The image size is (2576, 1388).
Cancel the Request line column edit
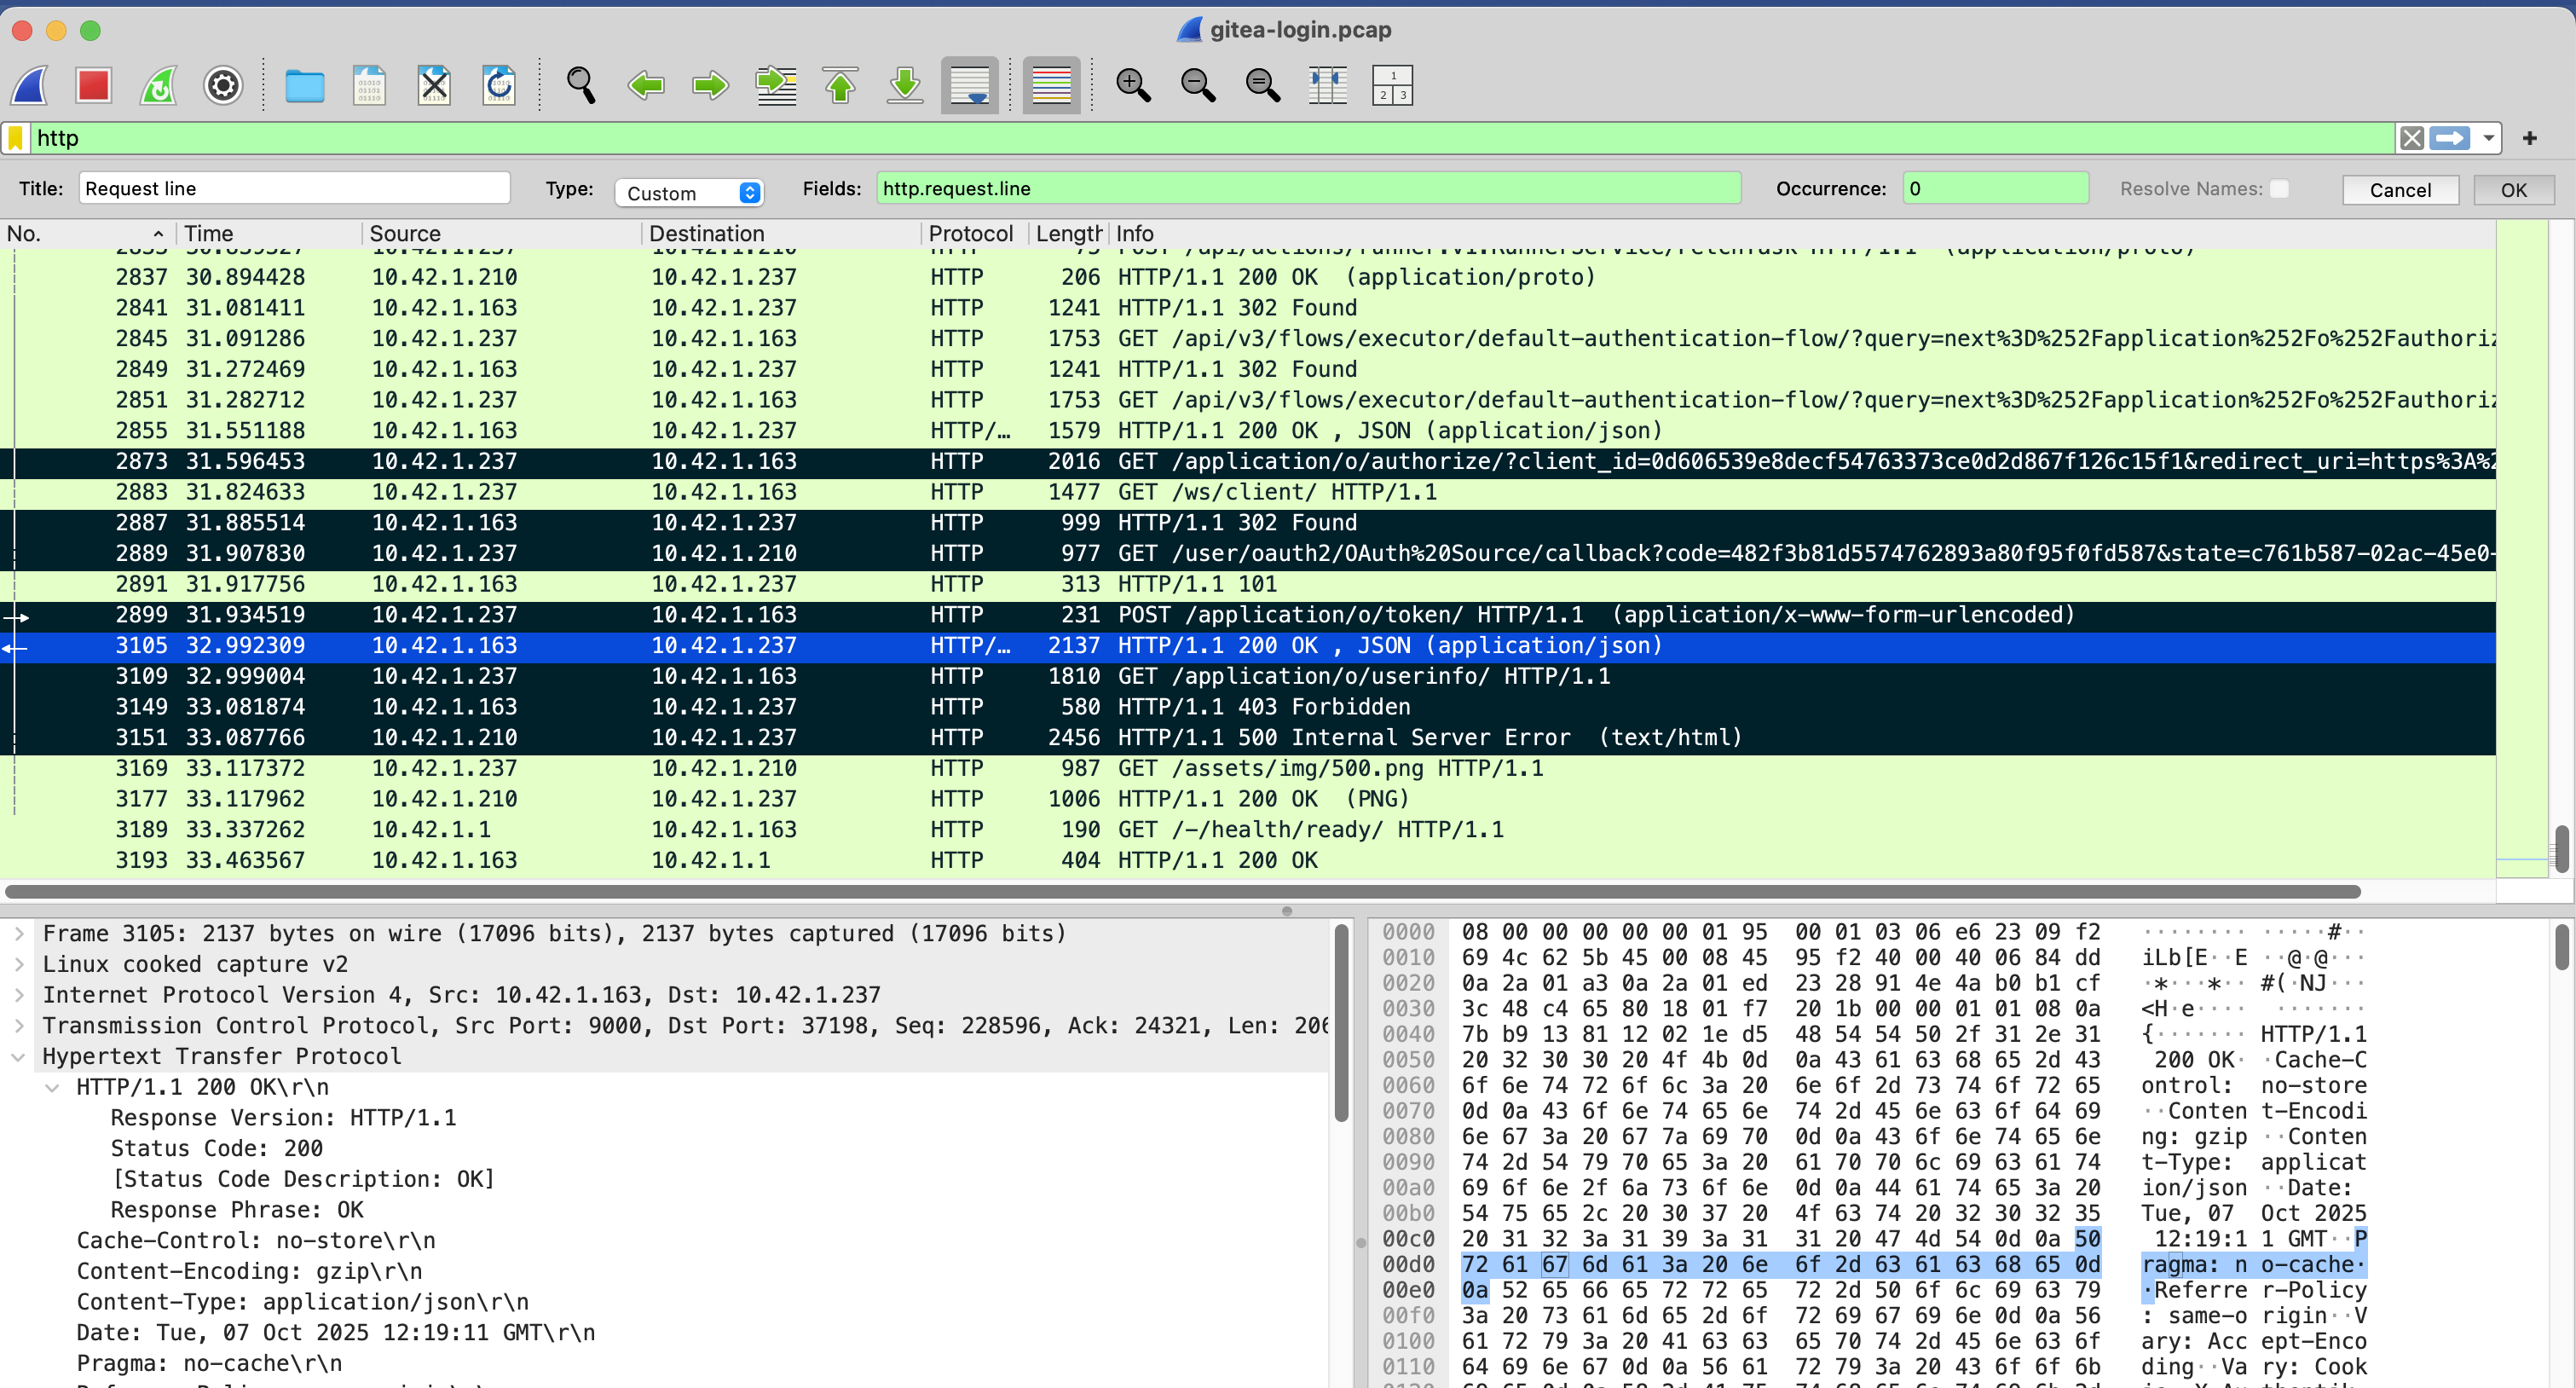2400,190
